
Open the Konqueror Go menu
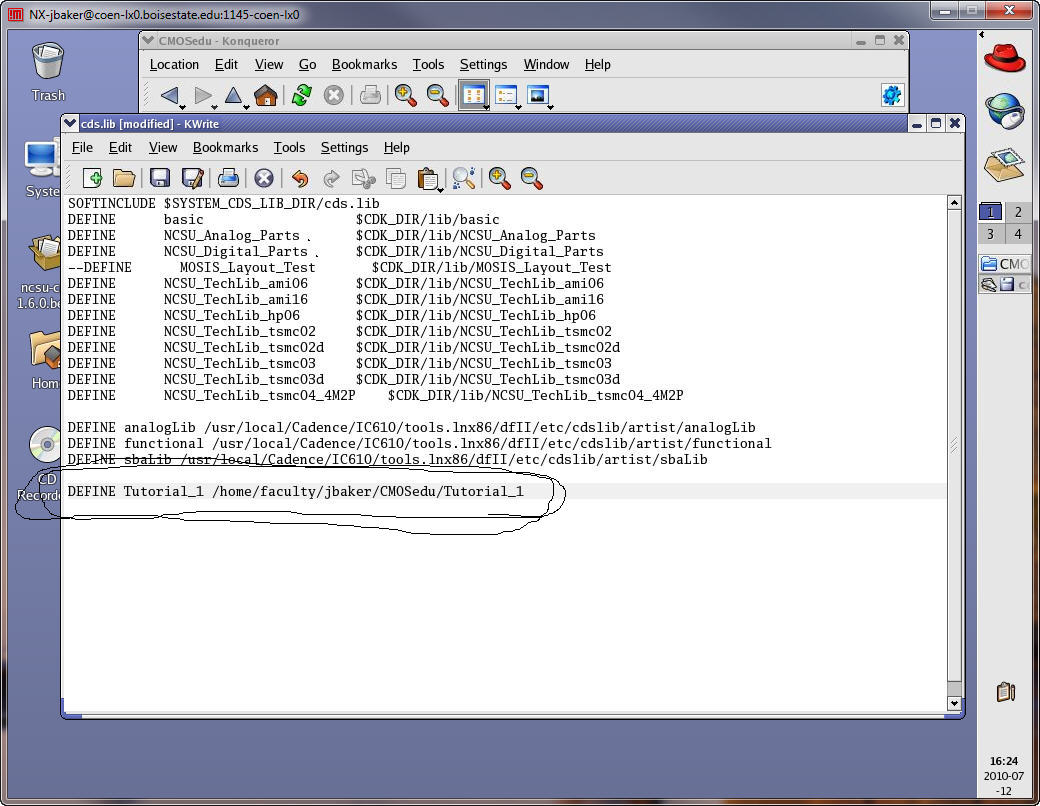[307, 64]
